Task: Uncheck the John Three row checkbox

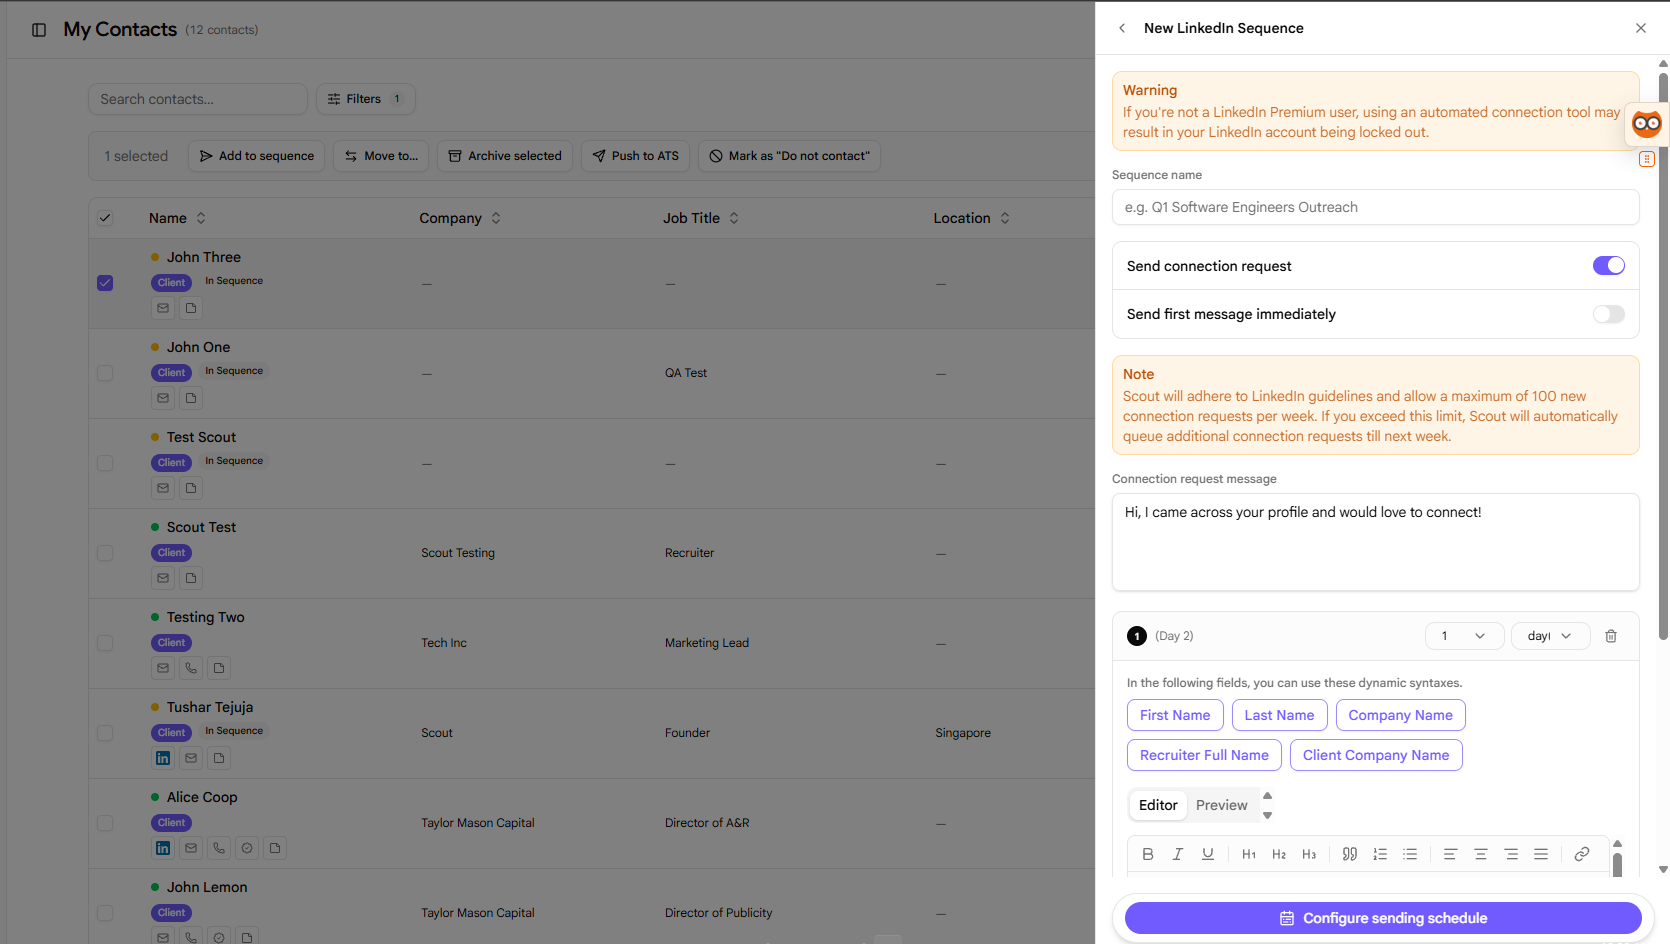Action: pos(105,283)
